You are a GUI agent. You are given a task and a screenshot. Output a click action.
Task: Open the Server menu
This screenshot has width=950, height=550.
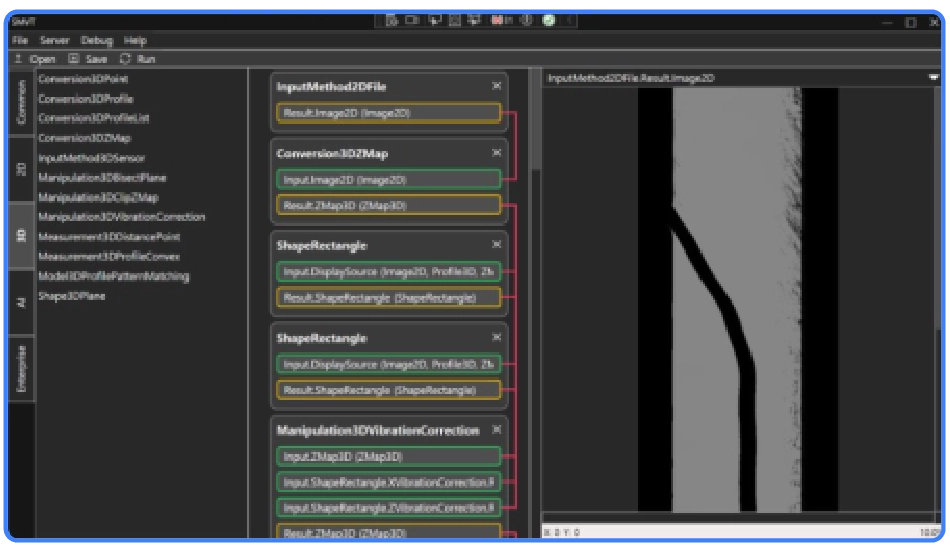point(54,40)
